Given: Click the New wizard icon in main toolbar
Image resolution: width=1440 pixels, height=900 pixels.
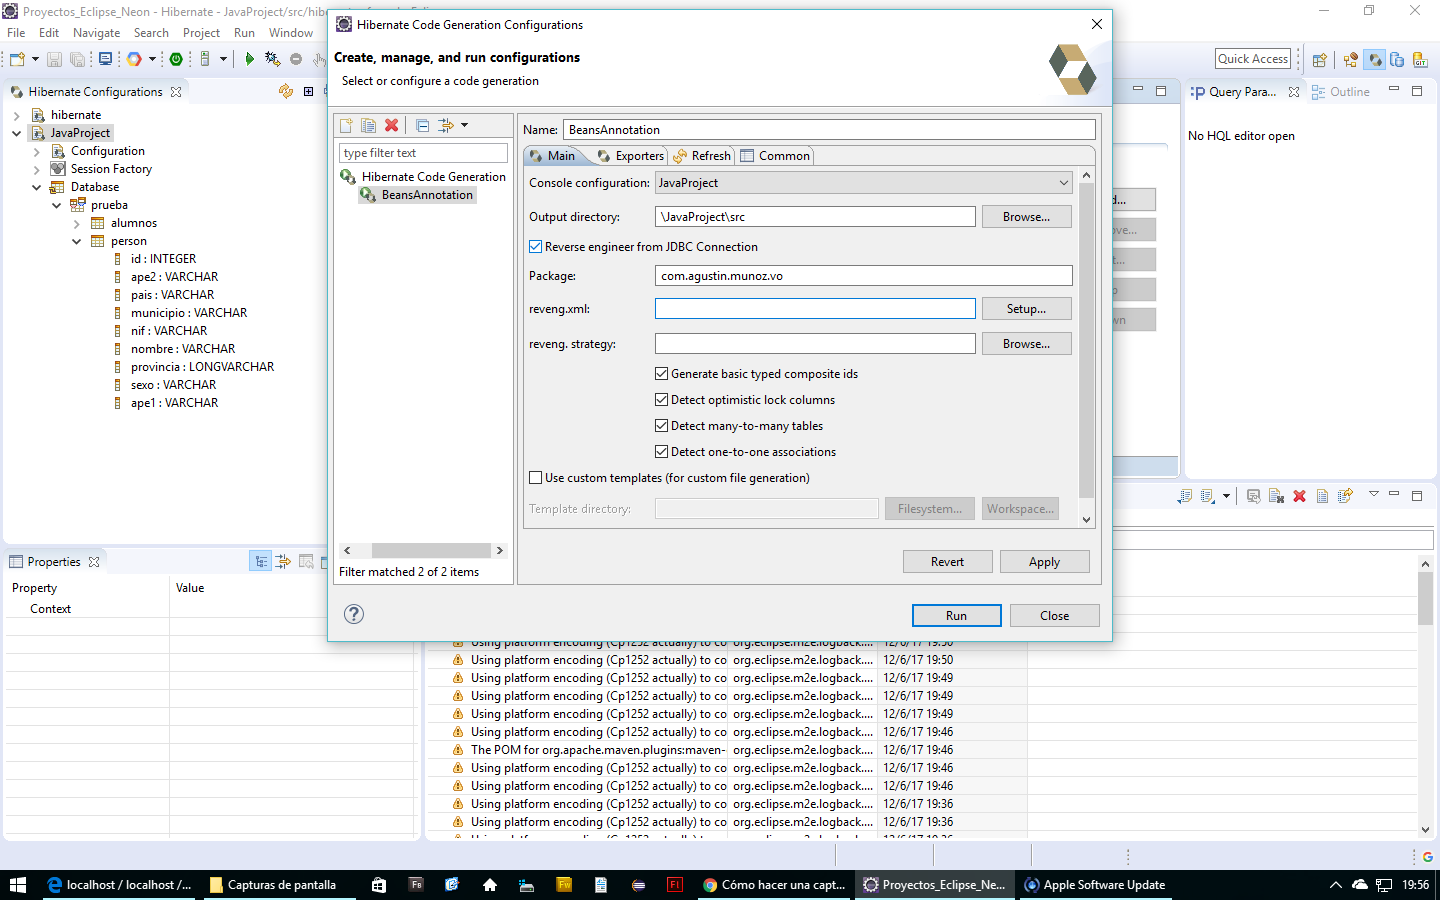Looking at the screenshot, I should point(17,59).
